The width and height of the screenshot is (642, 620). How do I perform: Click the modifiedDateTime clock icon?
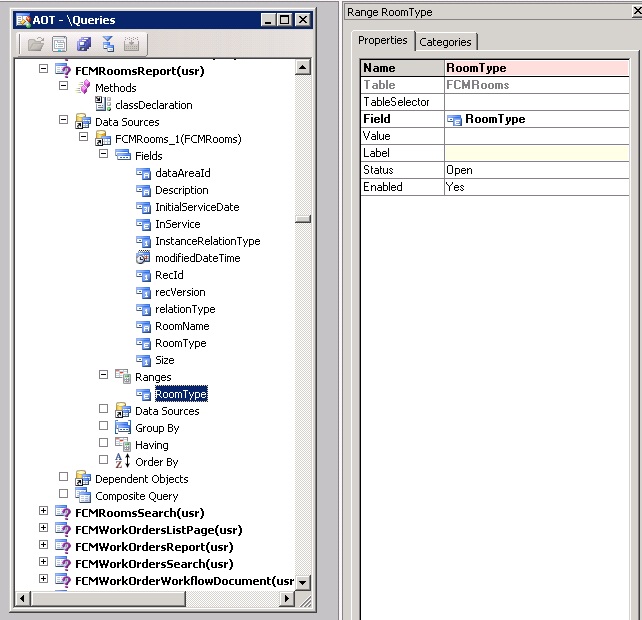[143, 257]
